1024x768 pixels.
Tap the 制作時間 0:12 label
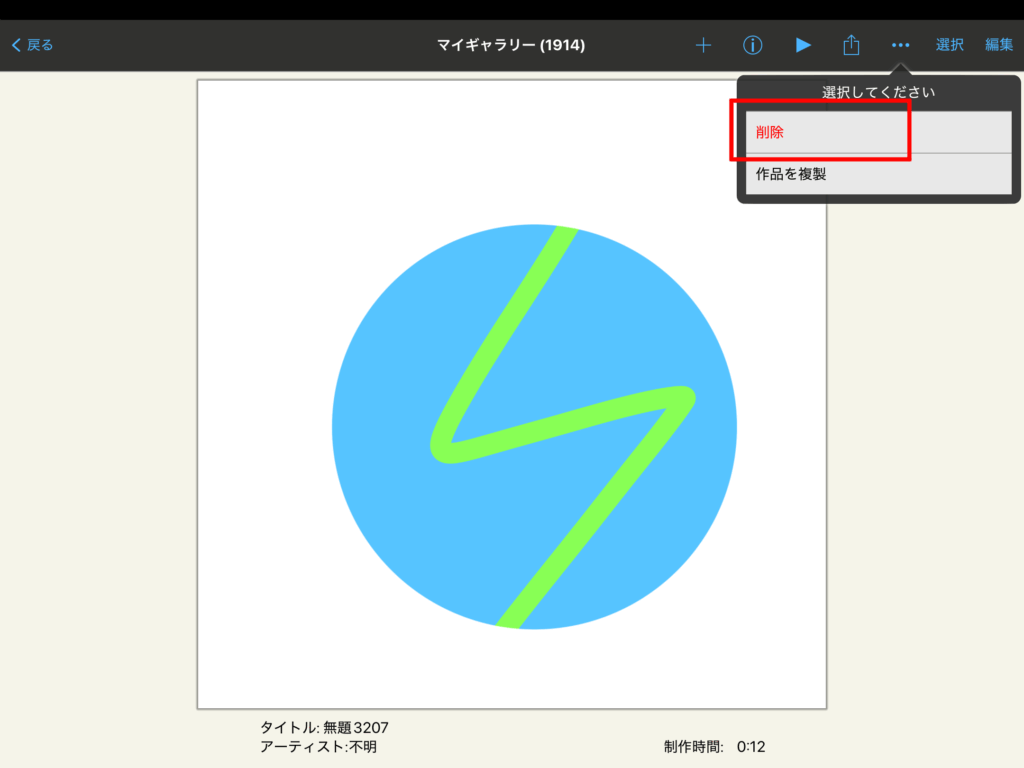714,746
